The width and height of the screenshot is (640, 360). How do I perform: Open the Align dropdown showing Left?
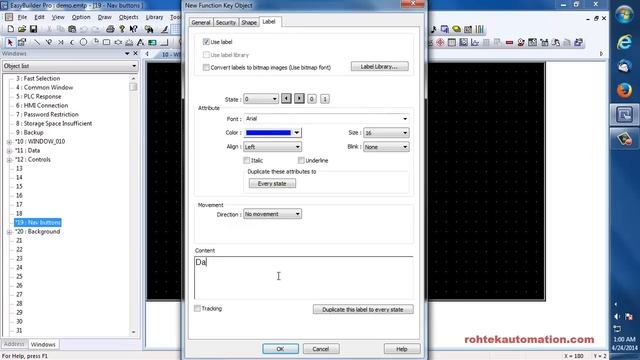272,147
